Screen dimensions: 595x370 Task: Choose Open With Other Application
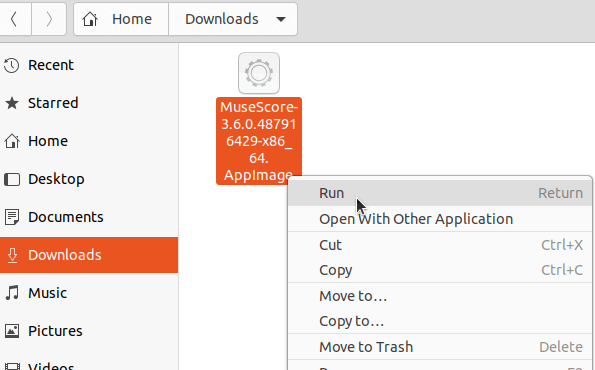pos(440,219)
